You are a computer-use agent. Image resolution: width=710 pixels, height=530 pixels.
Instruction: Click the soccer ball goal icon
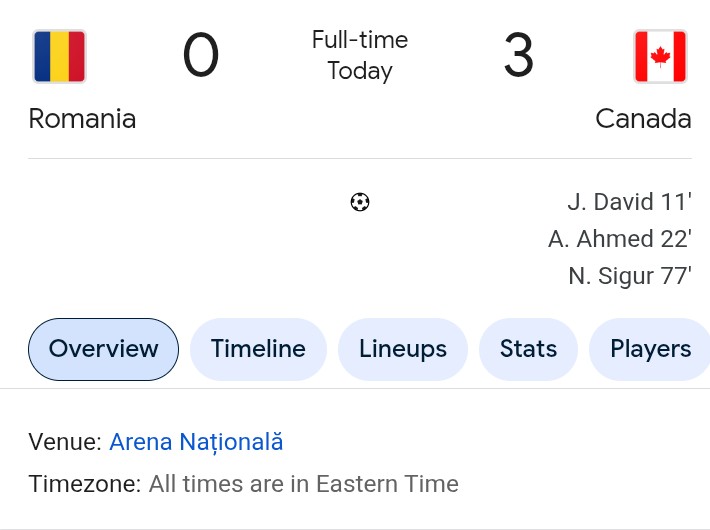[360, 202]
